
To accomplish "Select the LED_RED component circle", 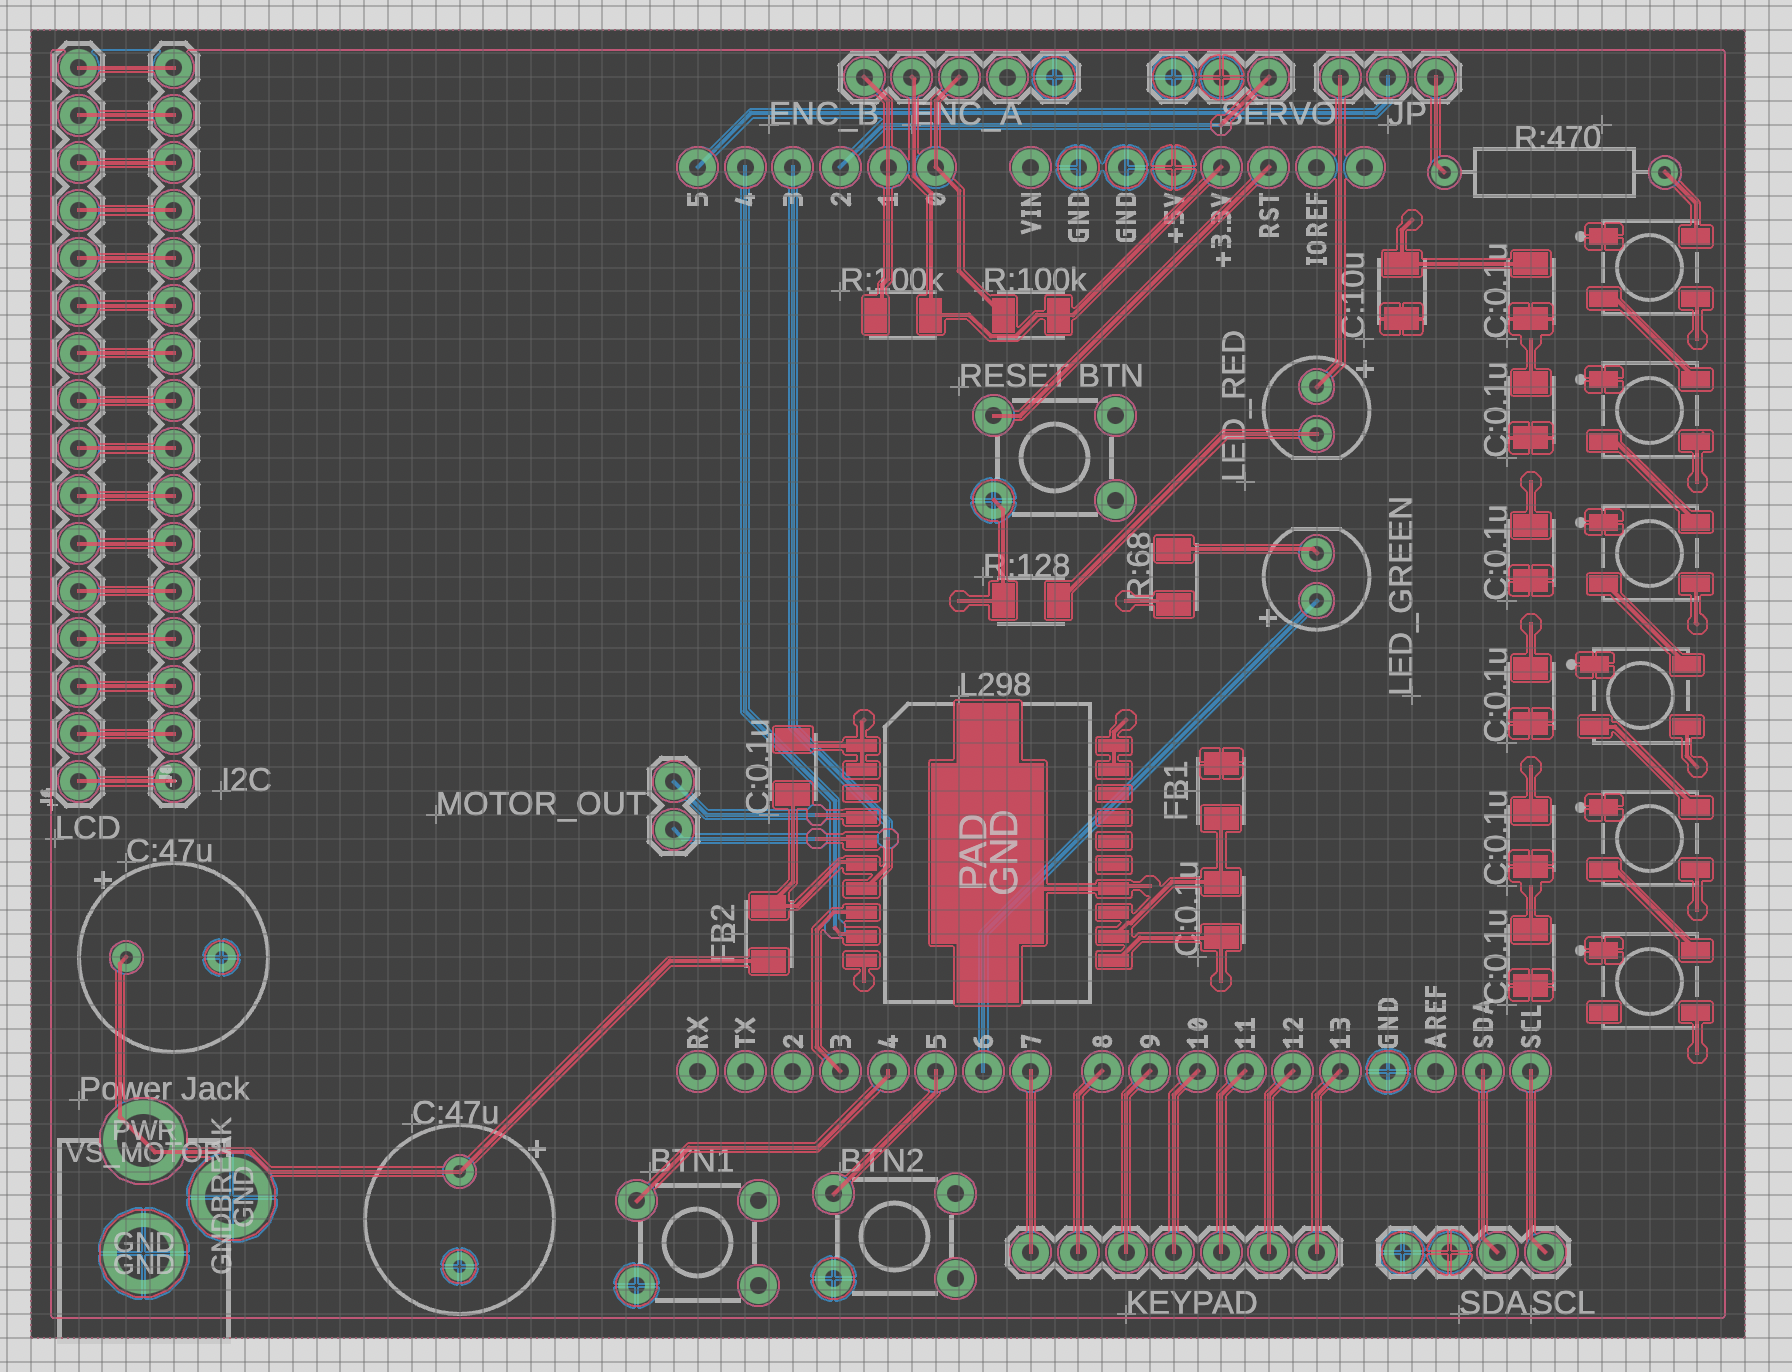I will coord(1316,408).
